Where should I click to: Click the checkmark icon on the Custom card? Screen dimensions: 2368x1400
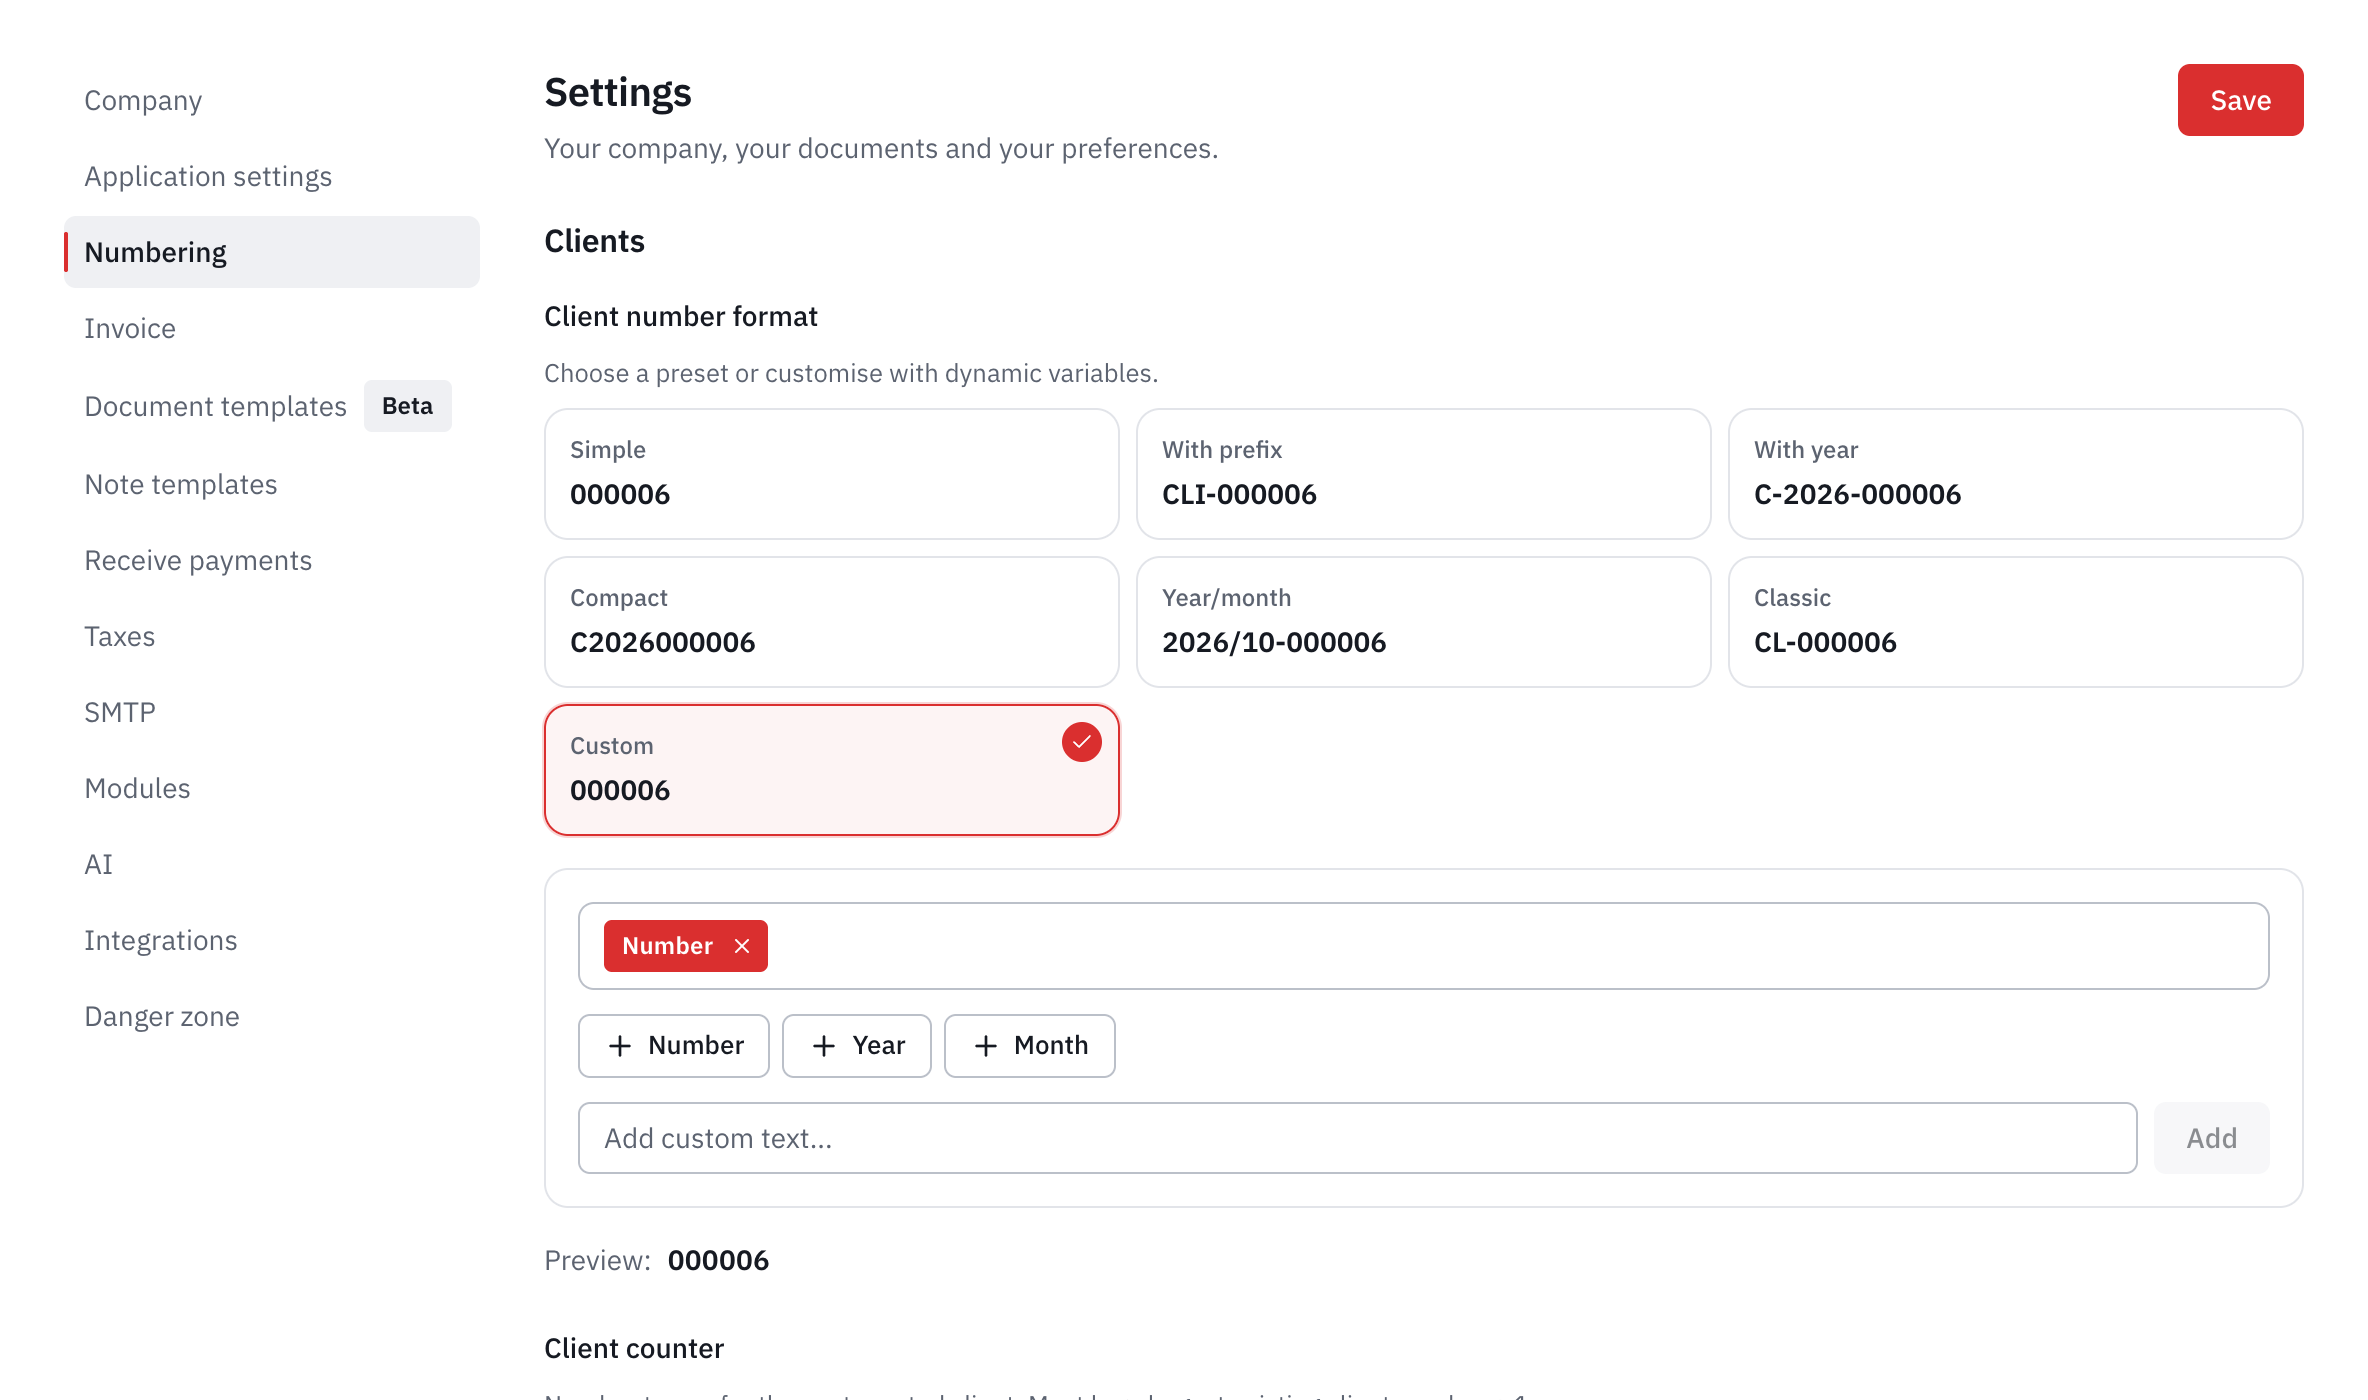tap(1081, 742)
